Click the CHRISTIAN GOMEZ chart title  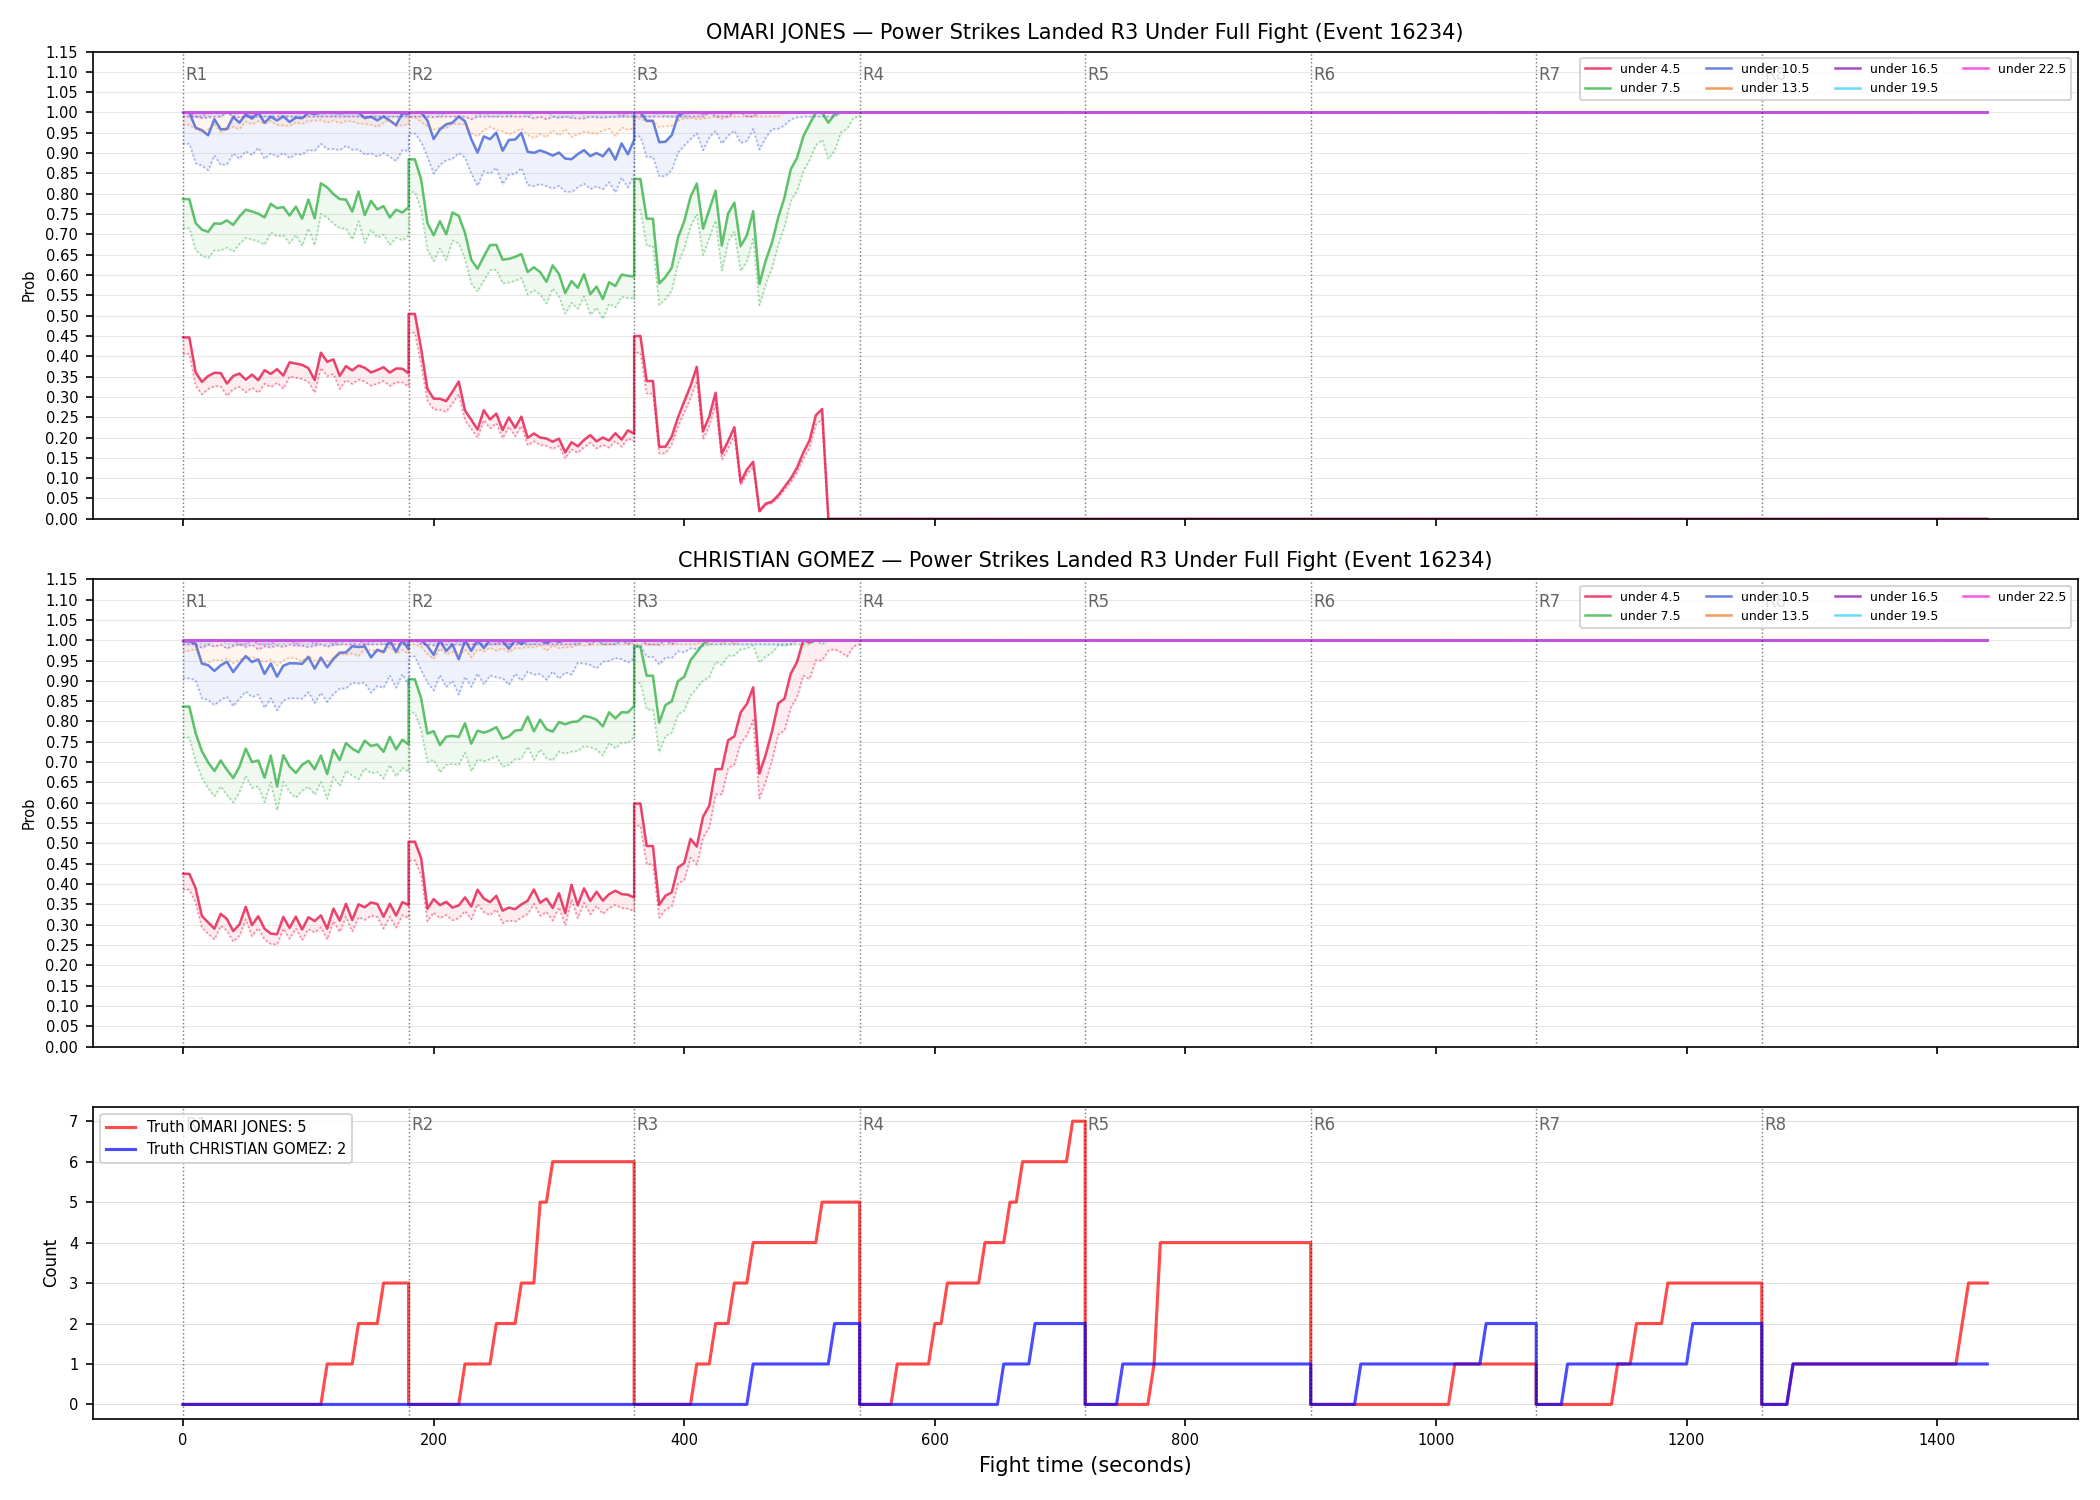(1084, 560)
